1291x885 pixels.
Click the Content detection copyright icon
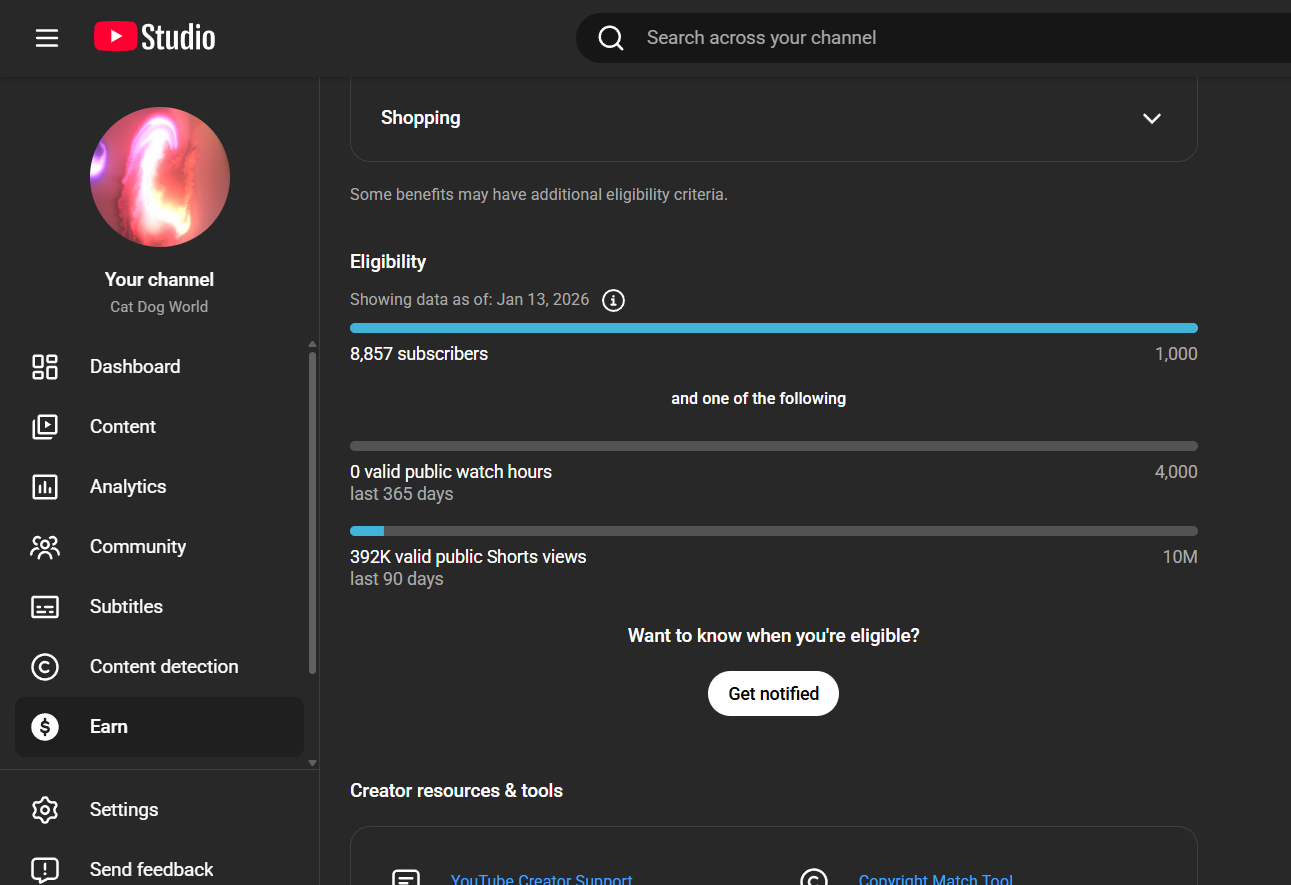[45, 667]
